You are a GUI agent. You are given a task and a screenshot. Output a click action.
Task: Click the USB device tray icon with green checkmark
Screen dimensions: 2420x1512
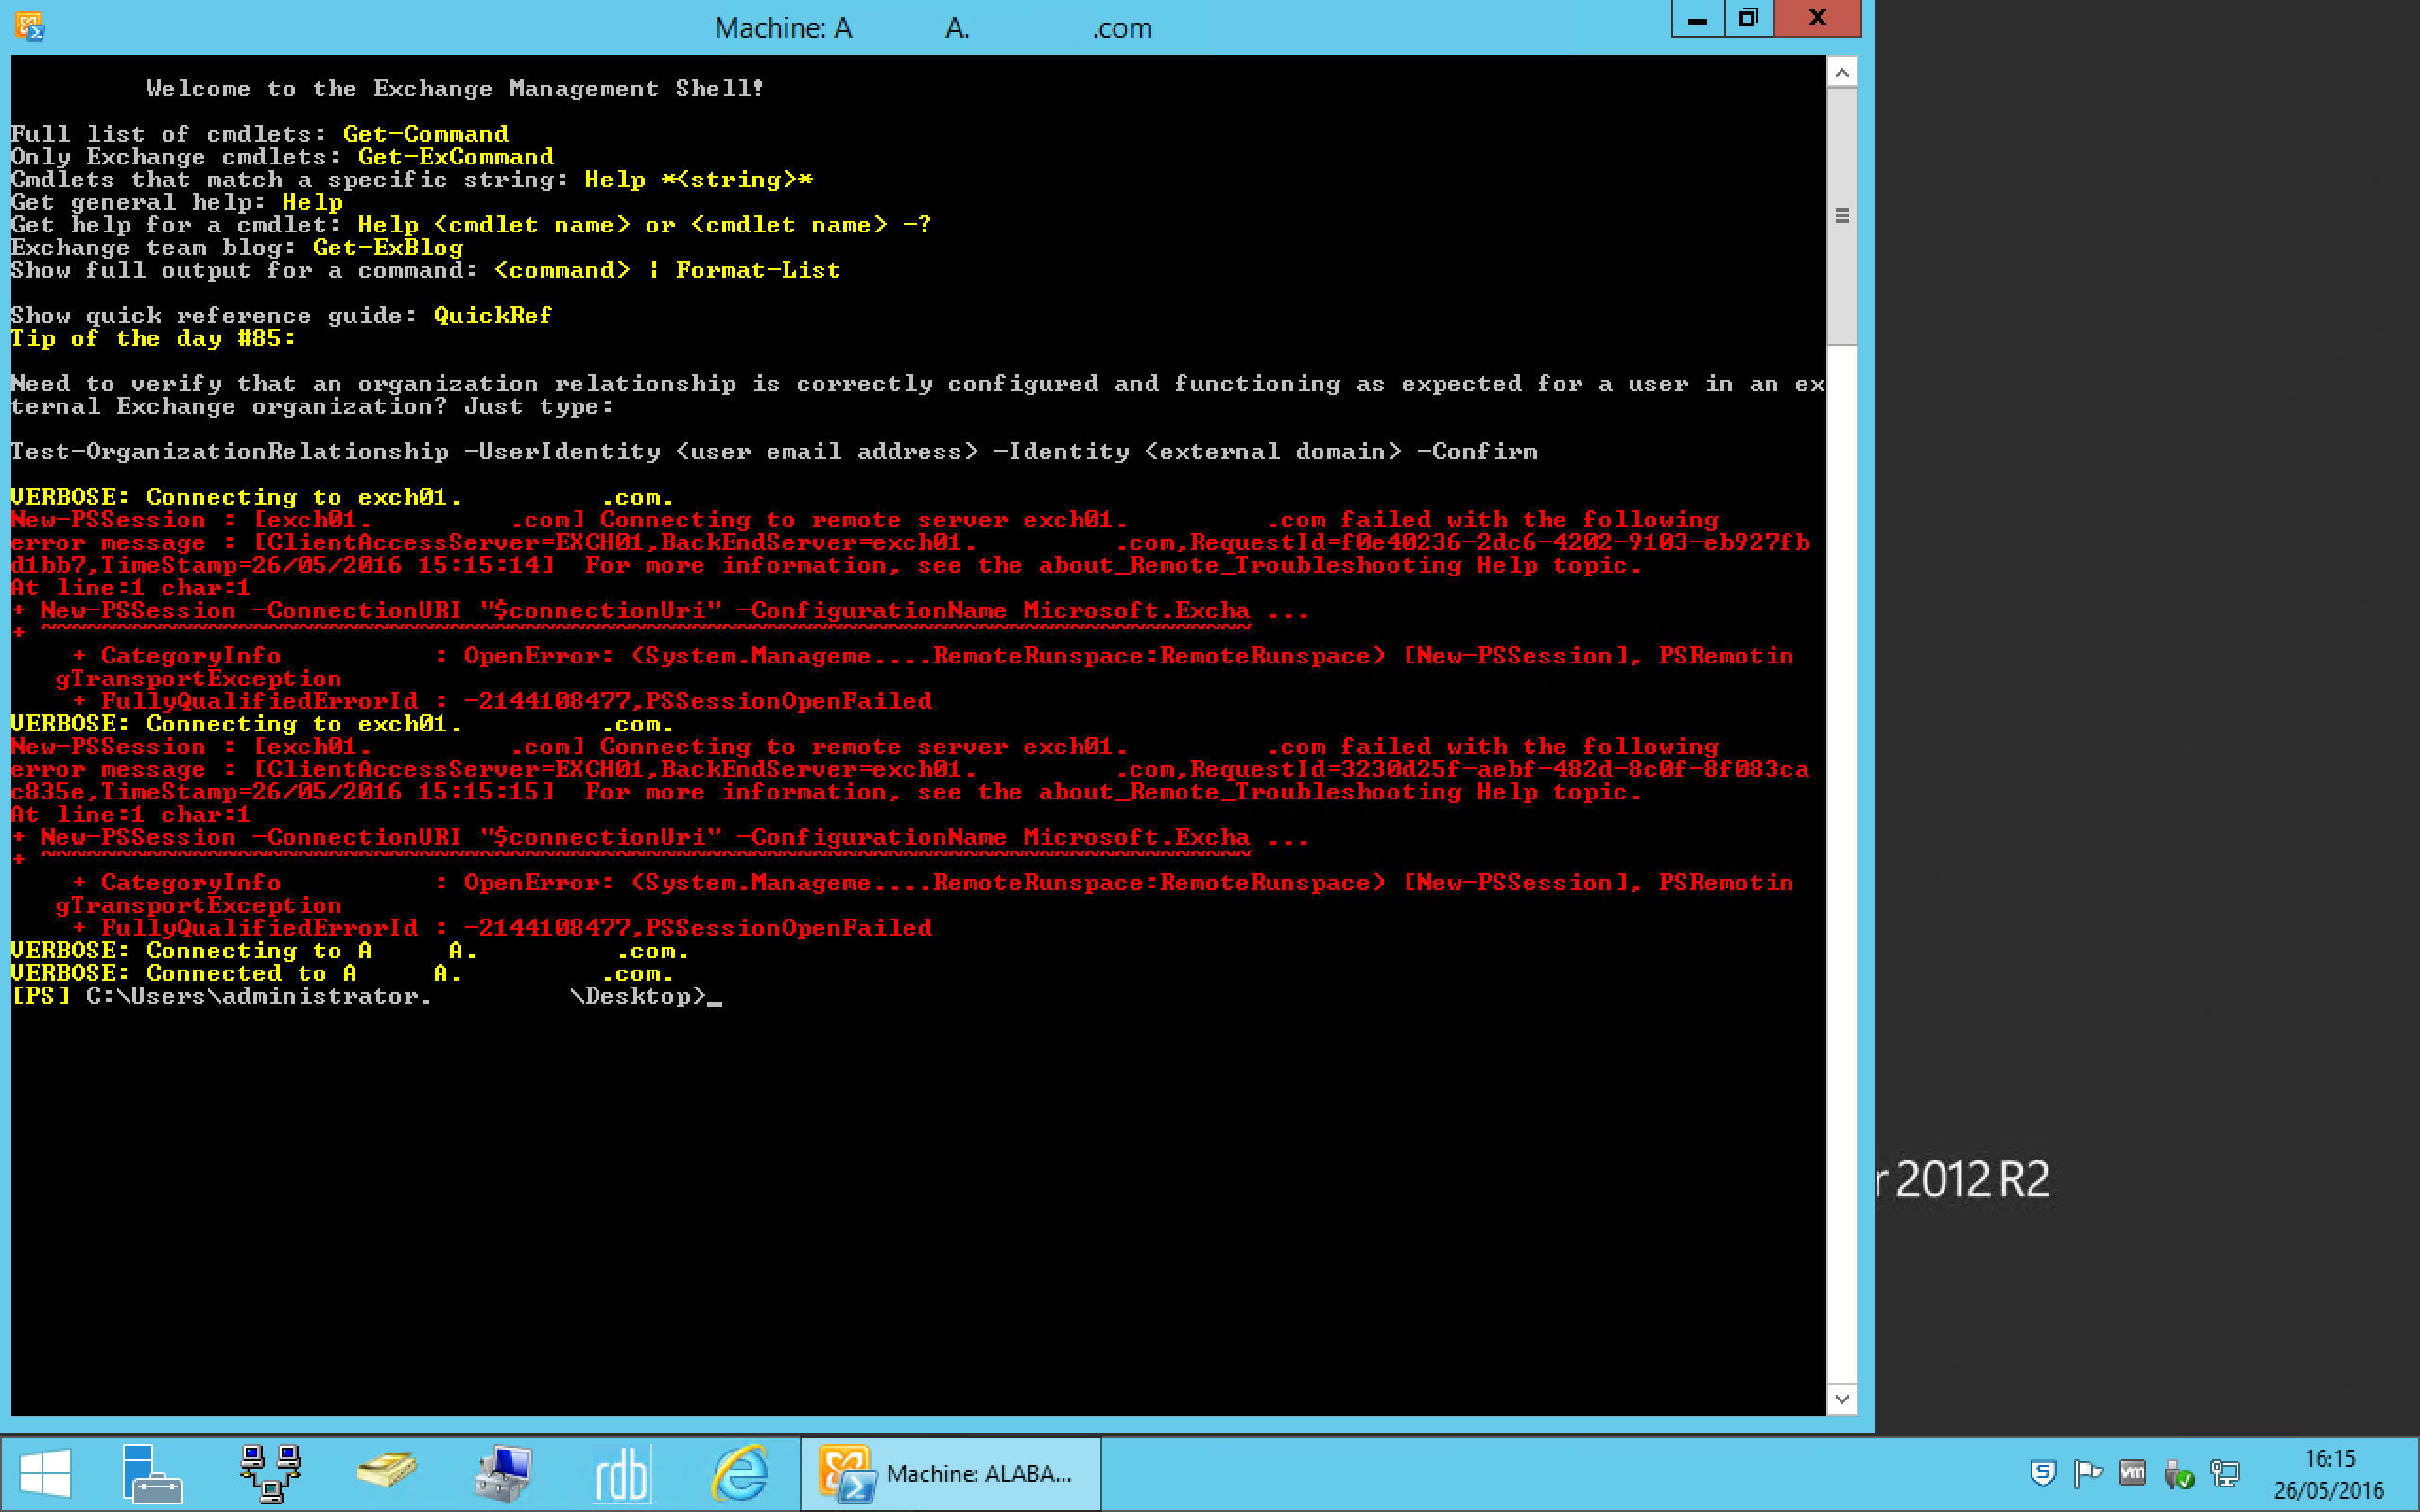[2180, 1472]
